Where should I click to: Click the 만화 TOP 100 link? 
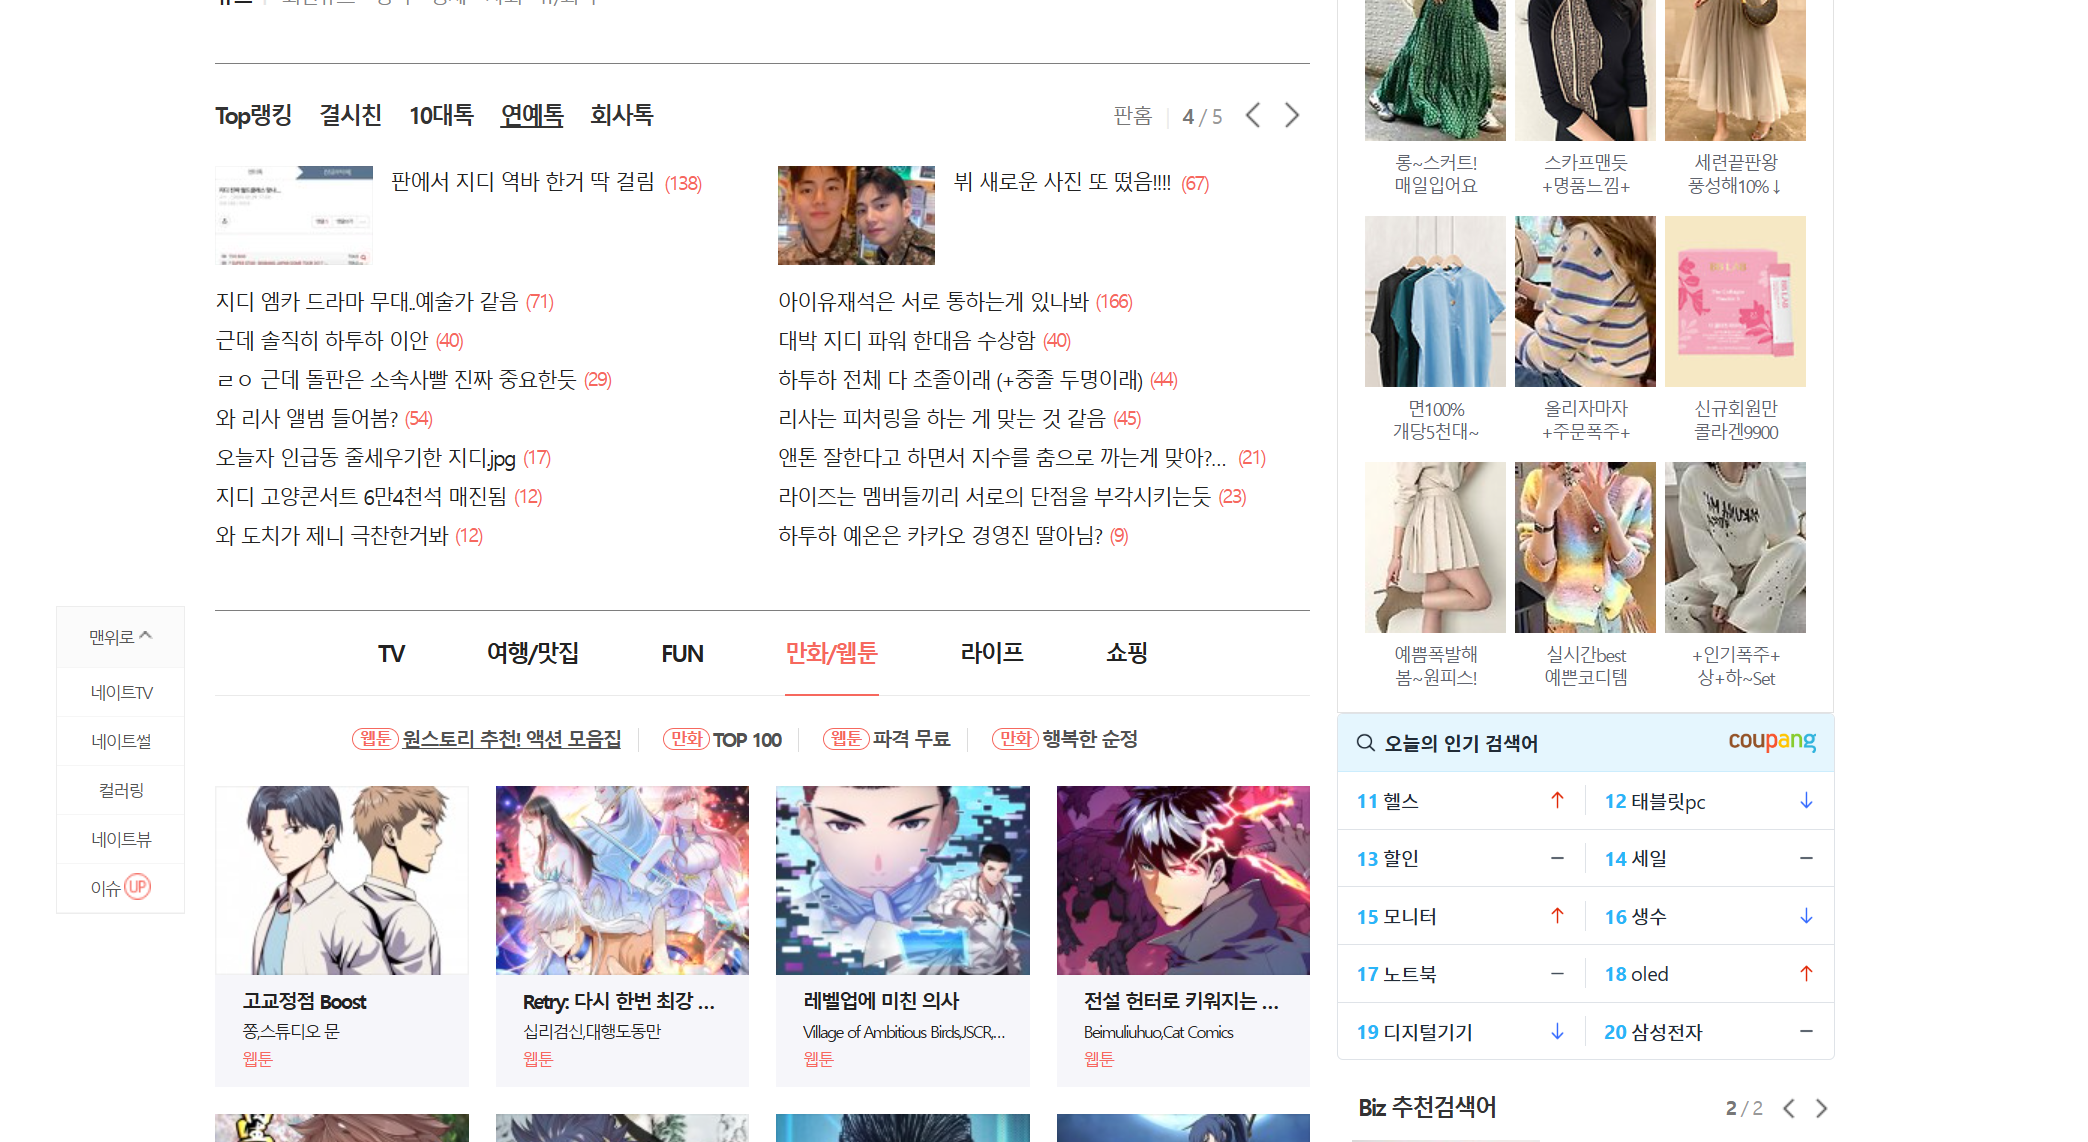(x=746, y=739)
